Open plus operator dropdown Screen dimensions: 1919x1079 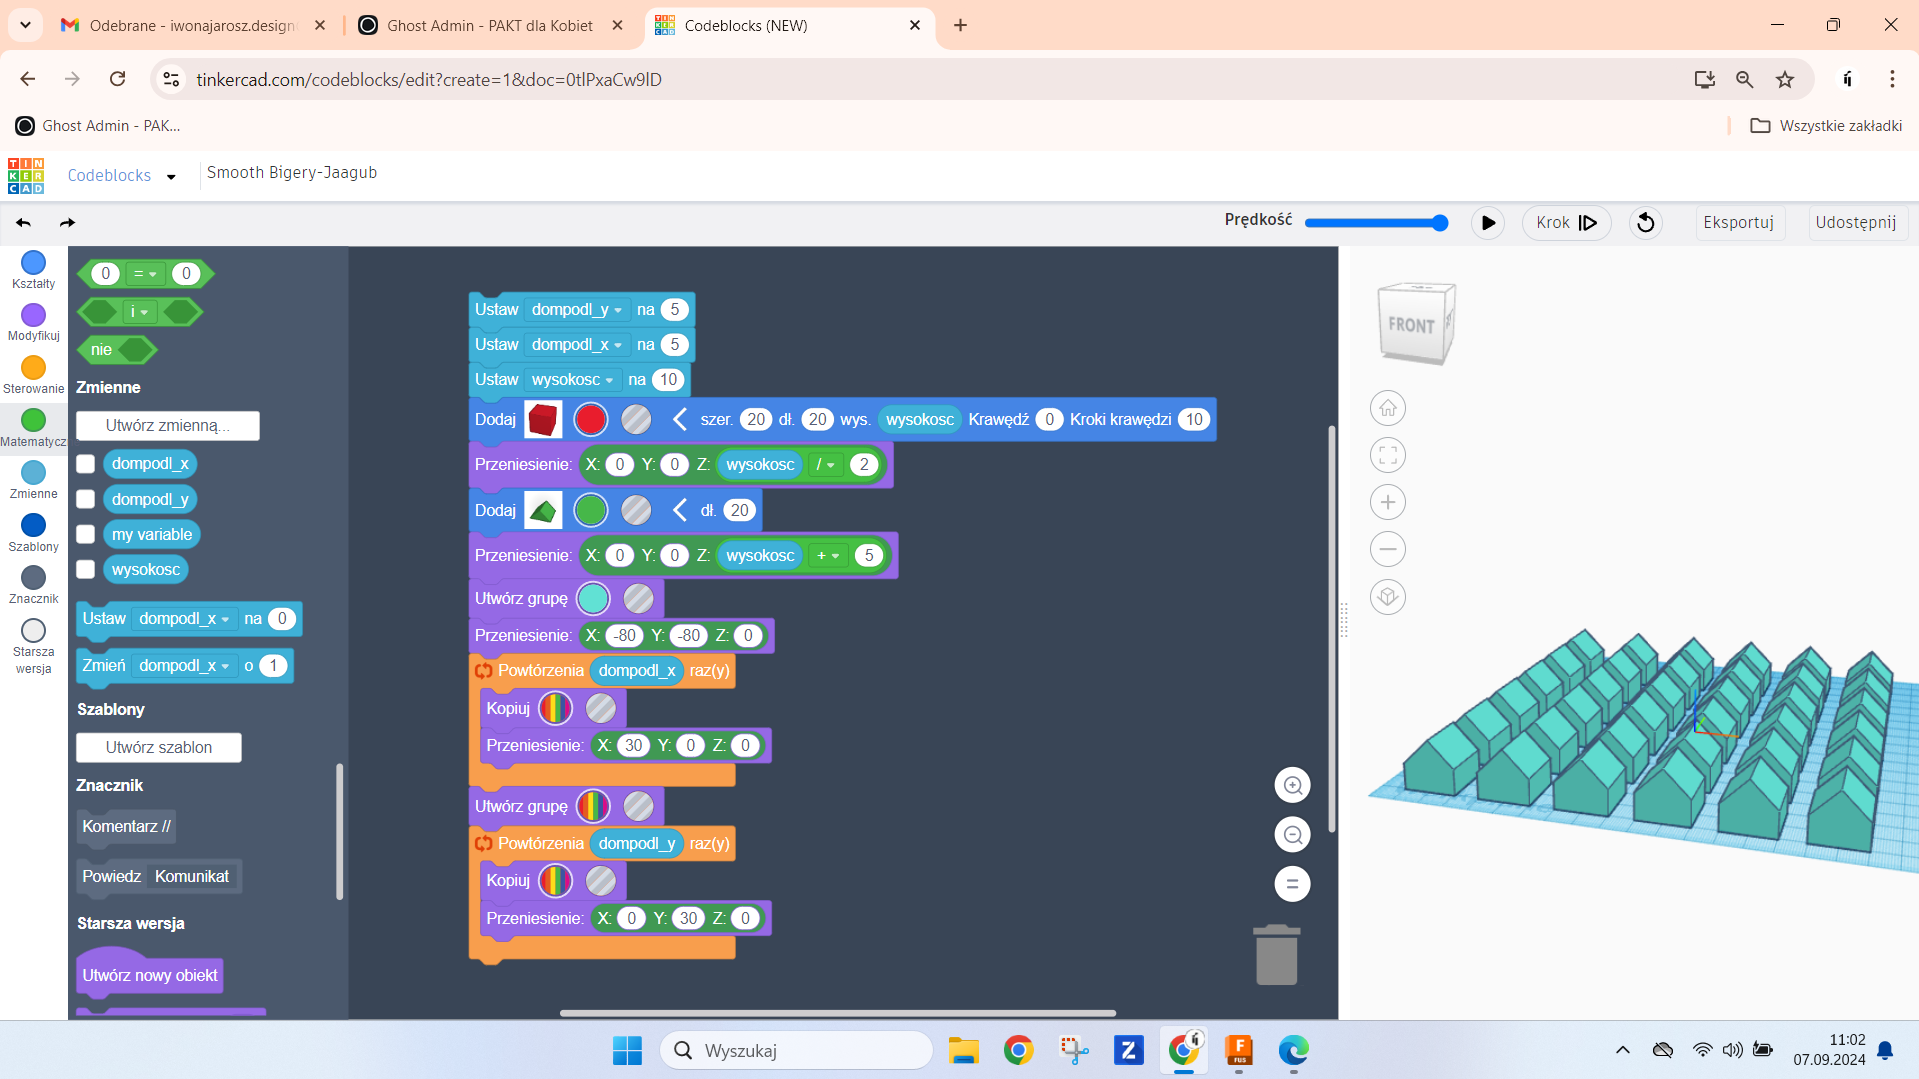(828, 555)
